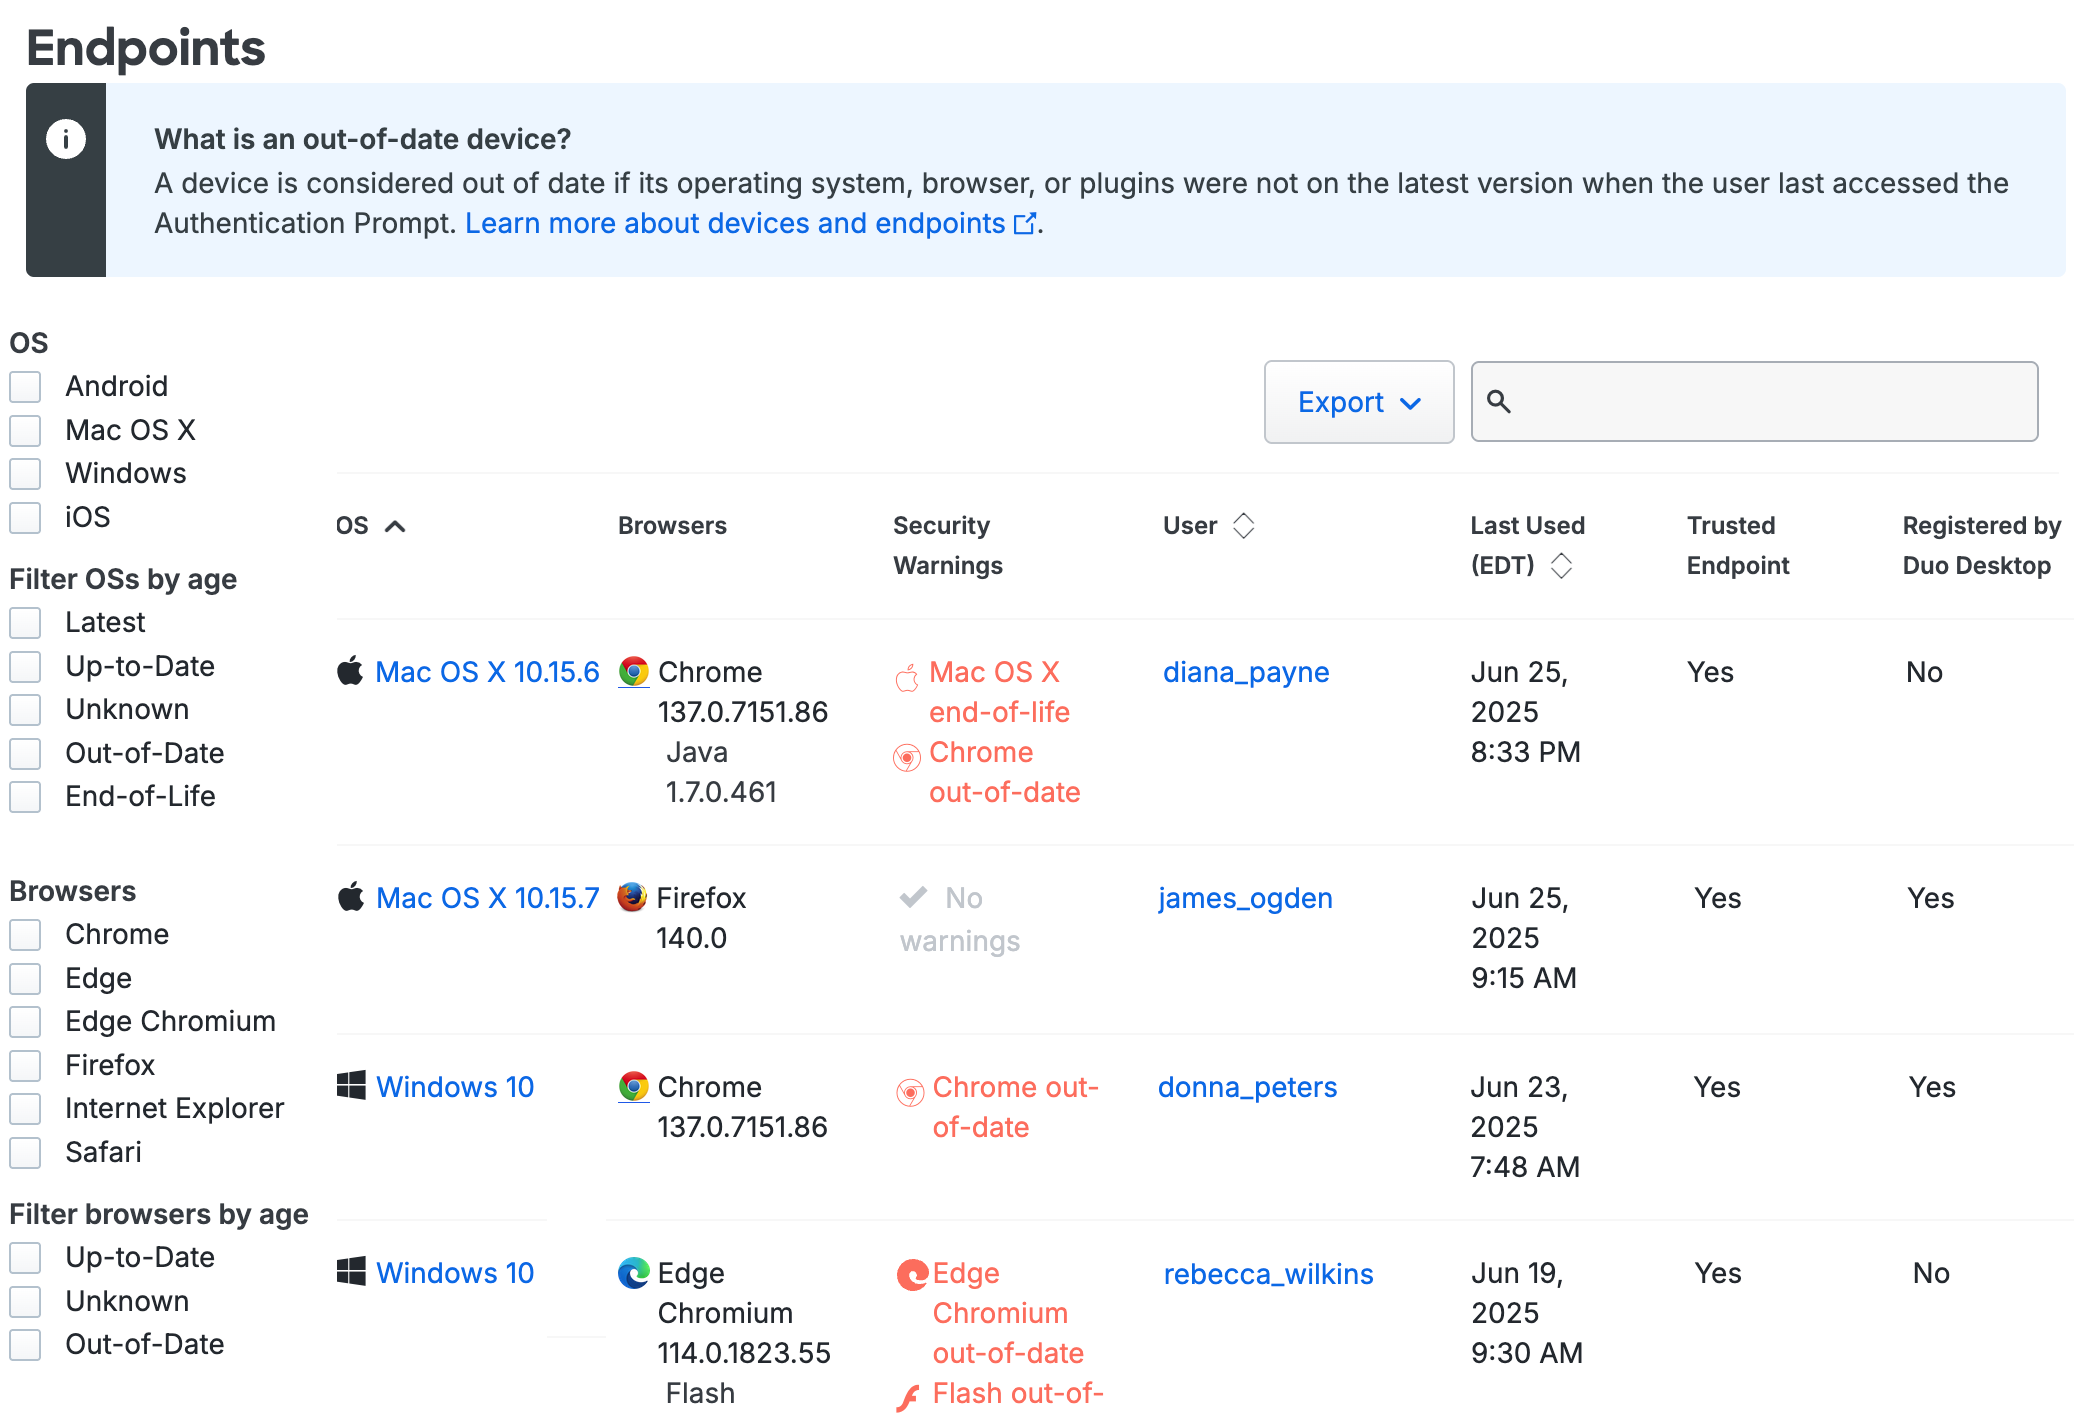Click the Chrome icon in diana_payne's row
This screenshot has width=2074, height=1422.
click(x=634, y=671)
